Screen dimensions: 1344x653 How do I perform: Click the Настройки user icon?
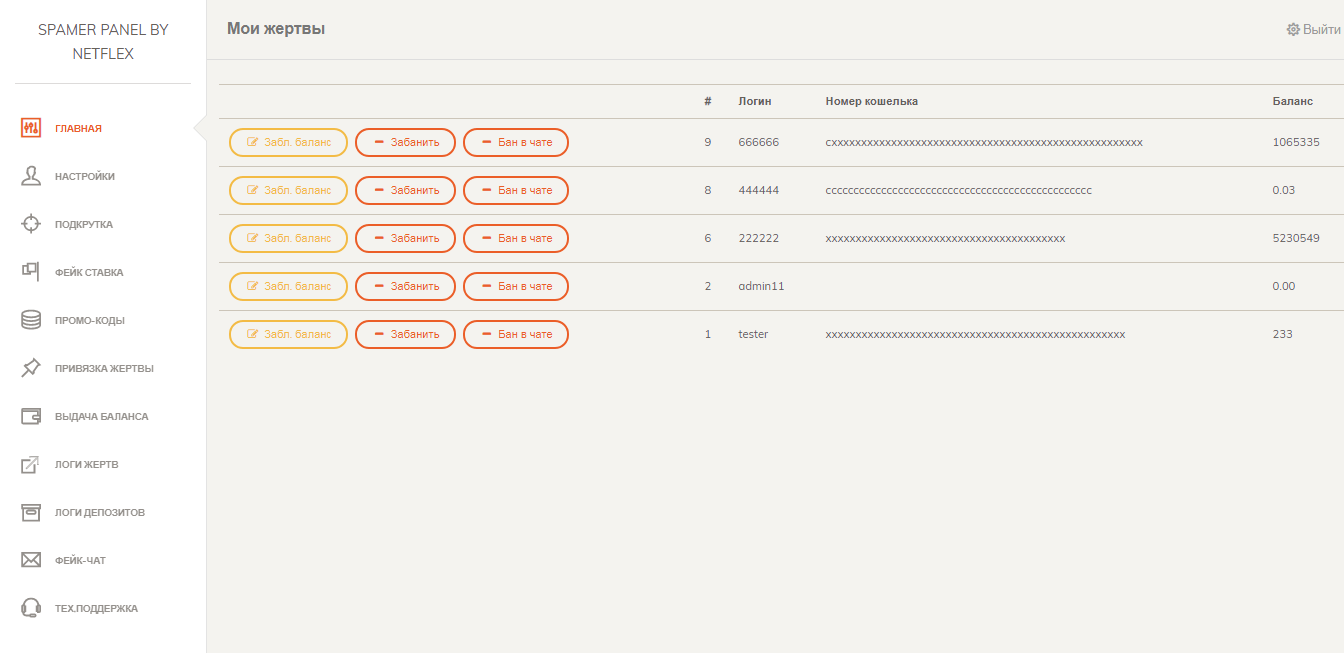pyautogui.click(x=31, y=176)
